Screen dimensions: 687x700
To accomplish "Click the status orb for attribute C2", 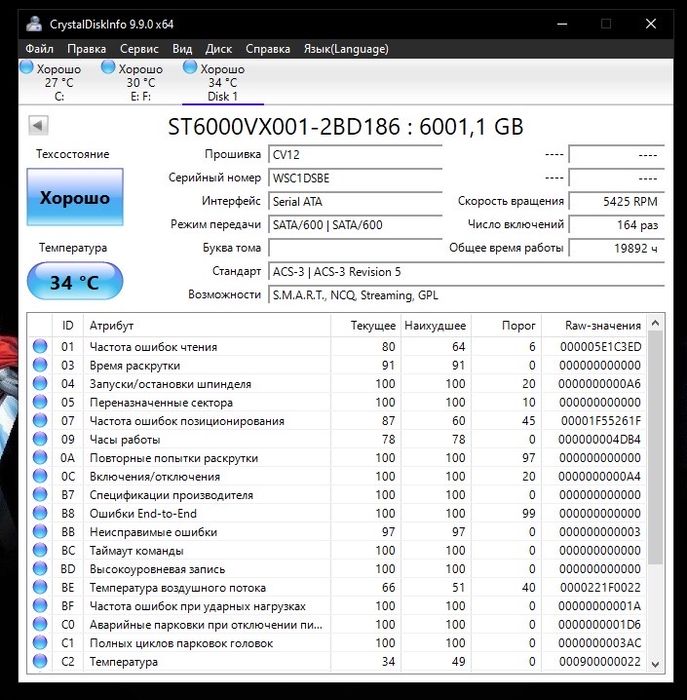I will coord(40,661).
